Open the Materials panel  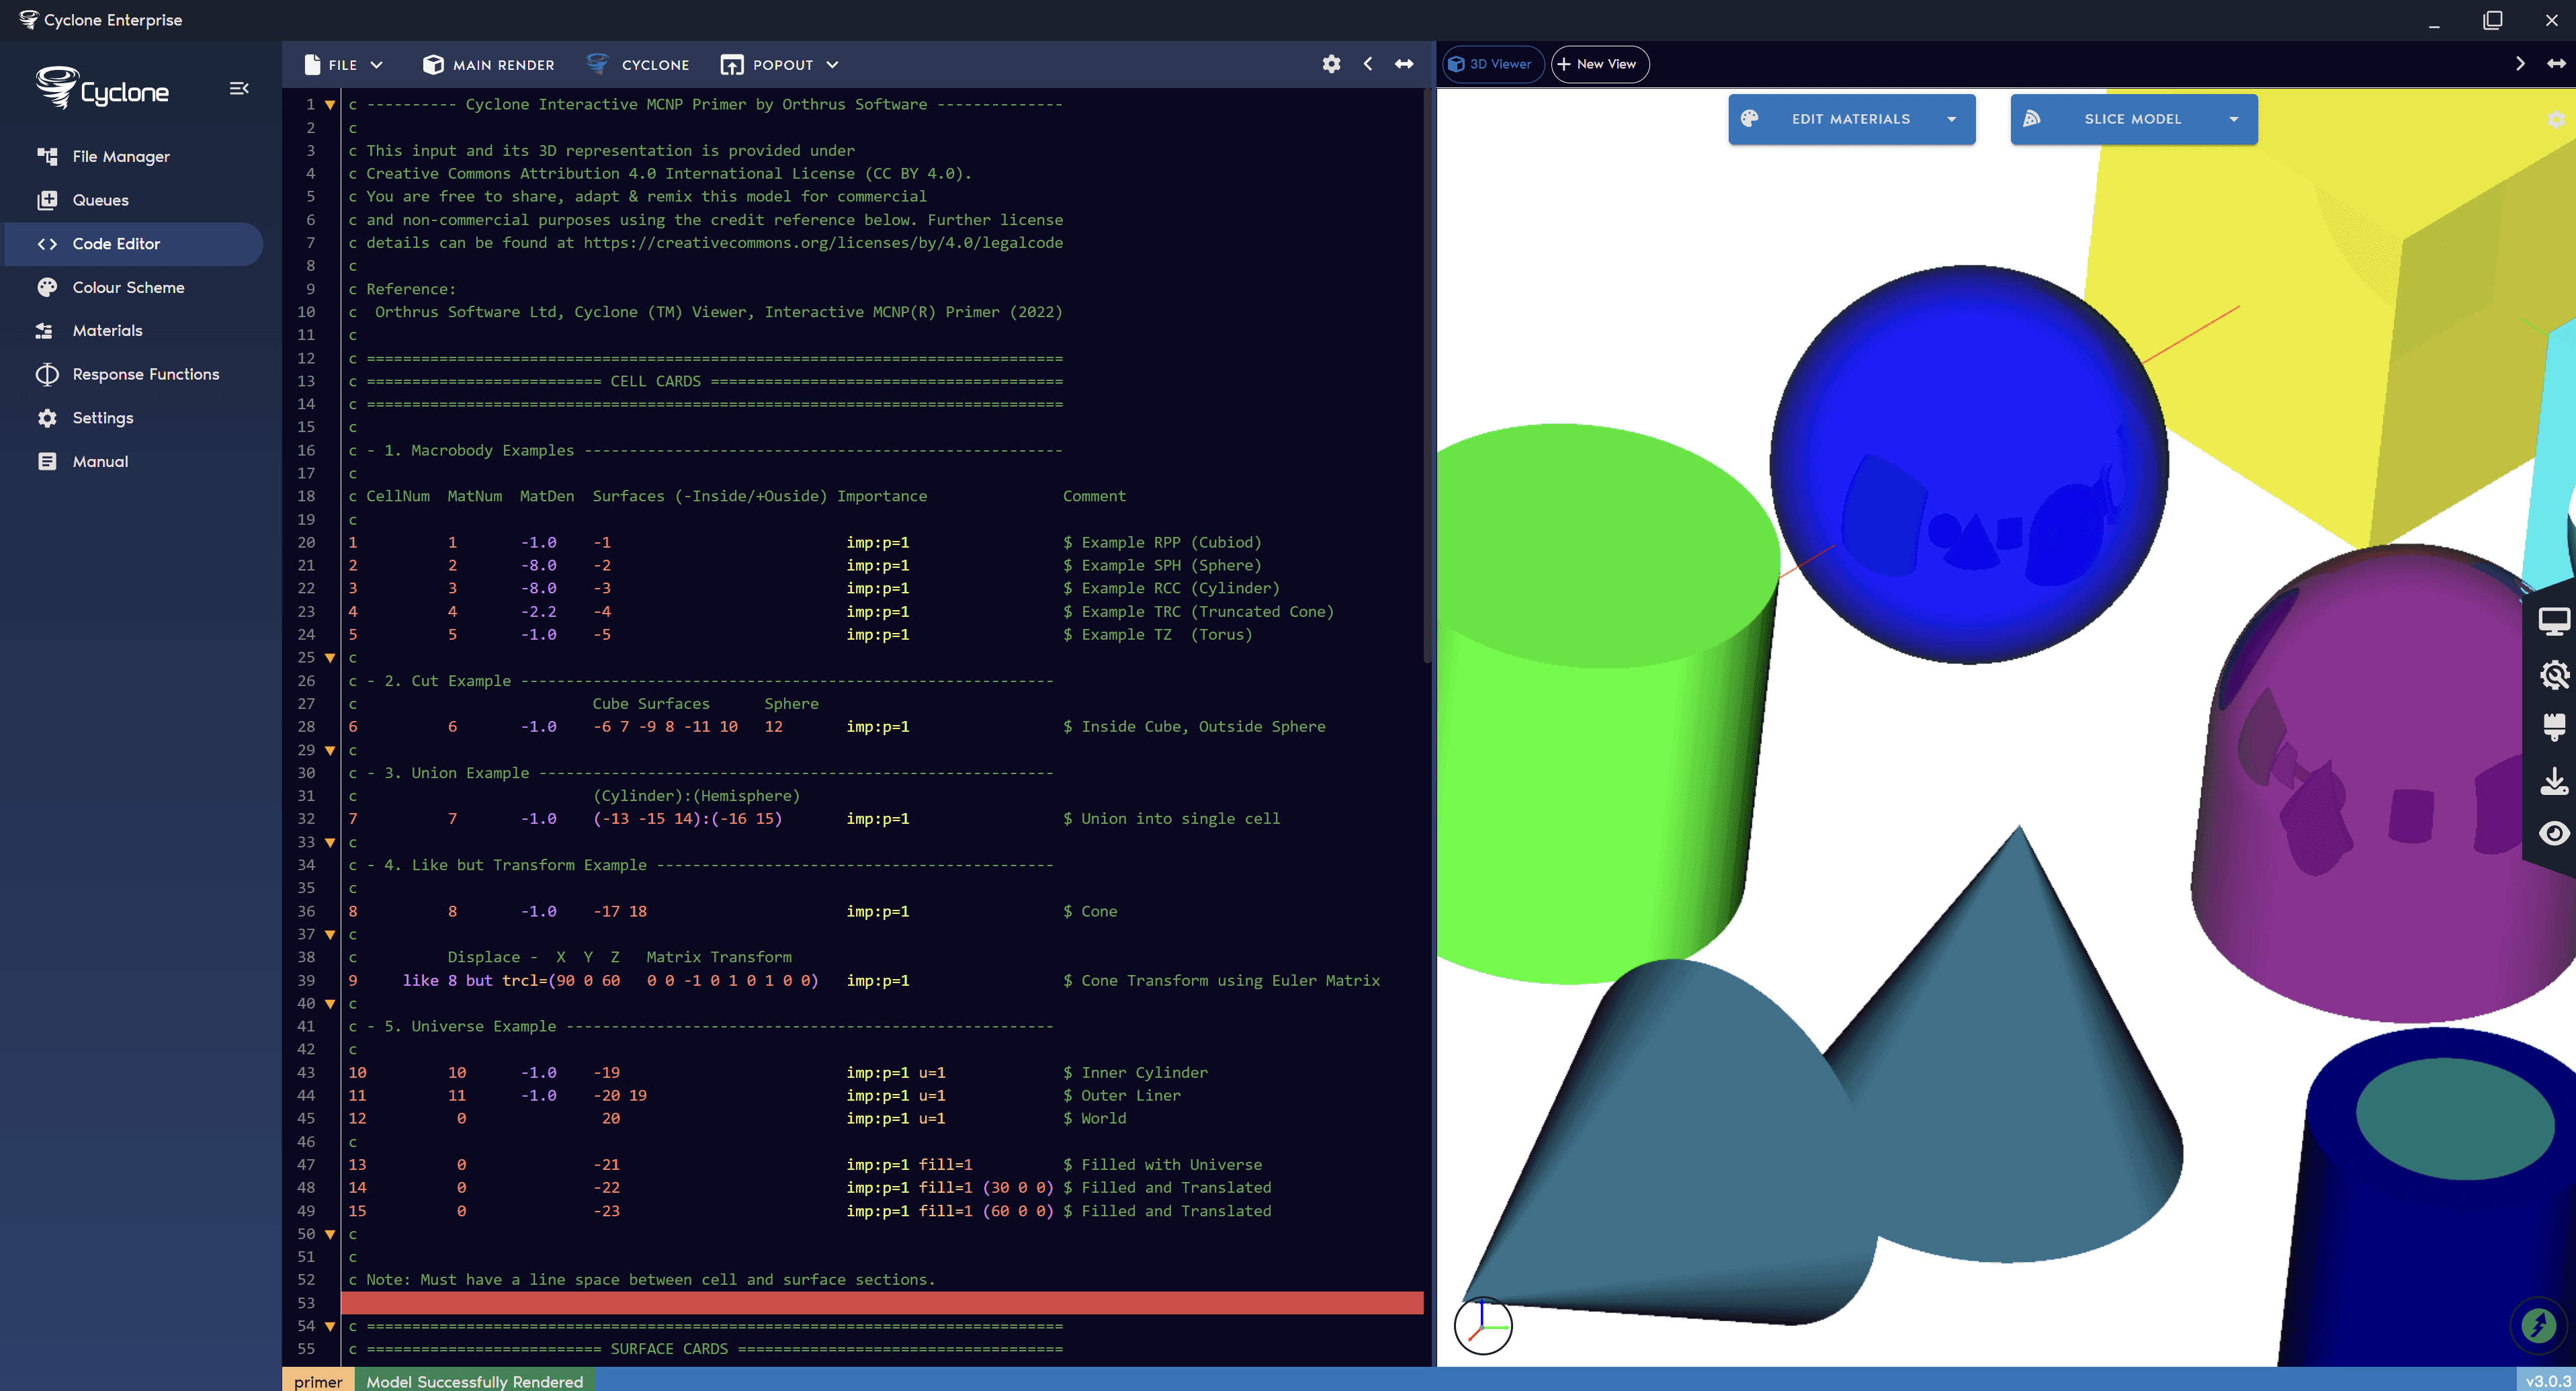(x=107, y=330)
